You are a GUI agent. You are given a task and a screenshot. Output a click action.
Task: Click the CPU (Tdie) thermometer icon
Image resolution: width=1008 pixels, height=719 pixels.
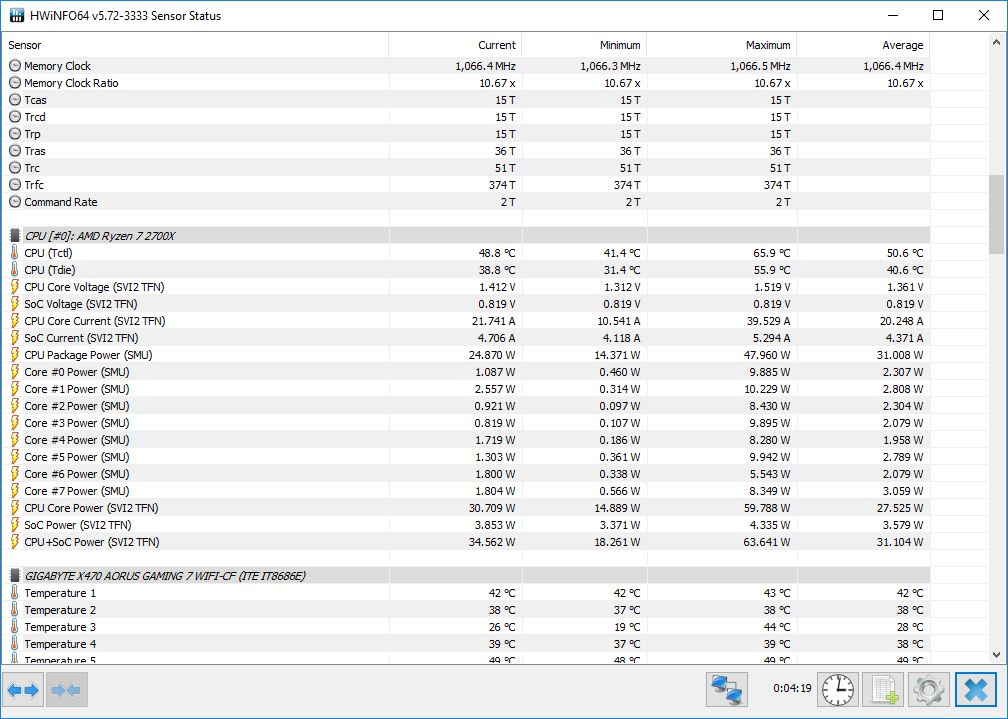(15, 269)
